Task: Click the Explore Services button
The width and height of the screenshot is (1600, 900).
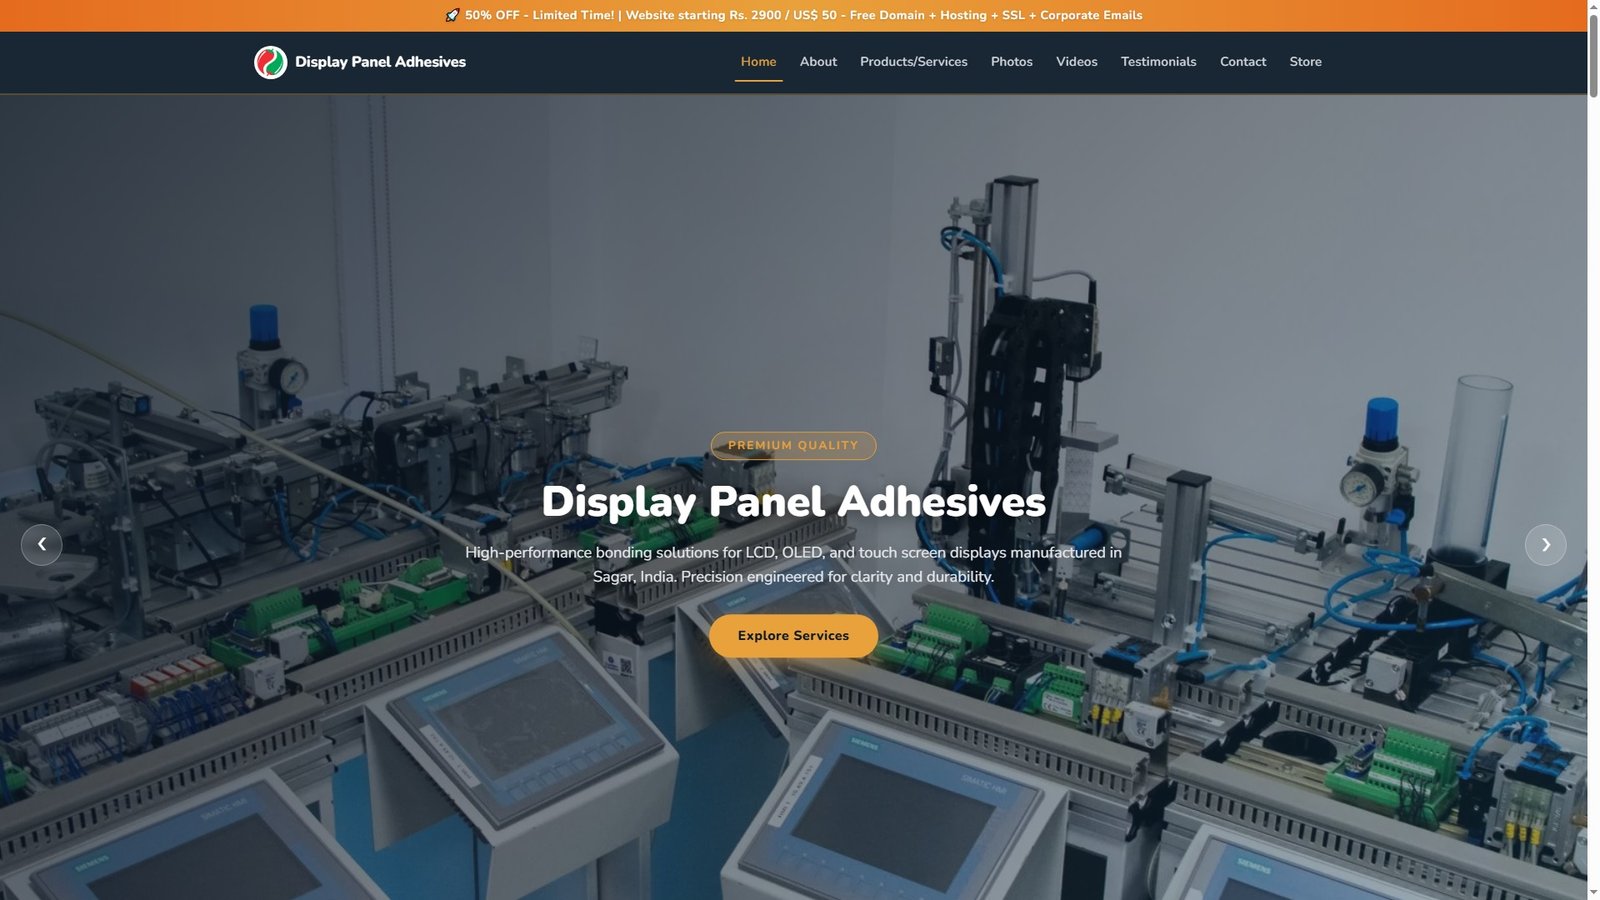Action: (x=793, y=636)
